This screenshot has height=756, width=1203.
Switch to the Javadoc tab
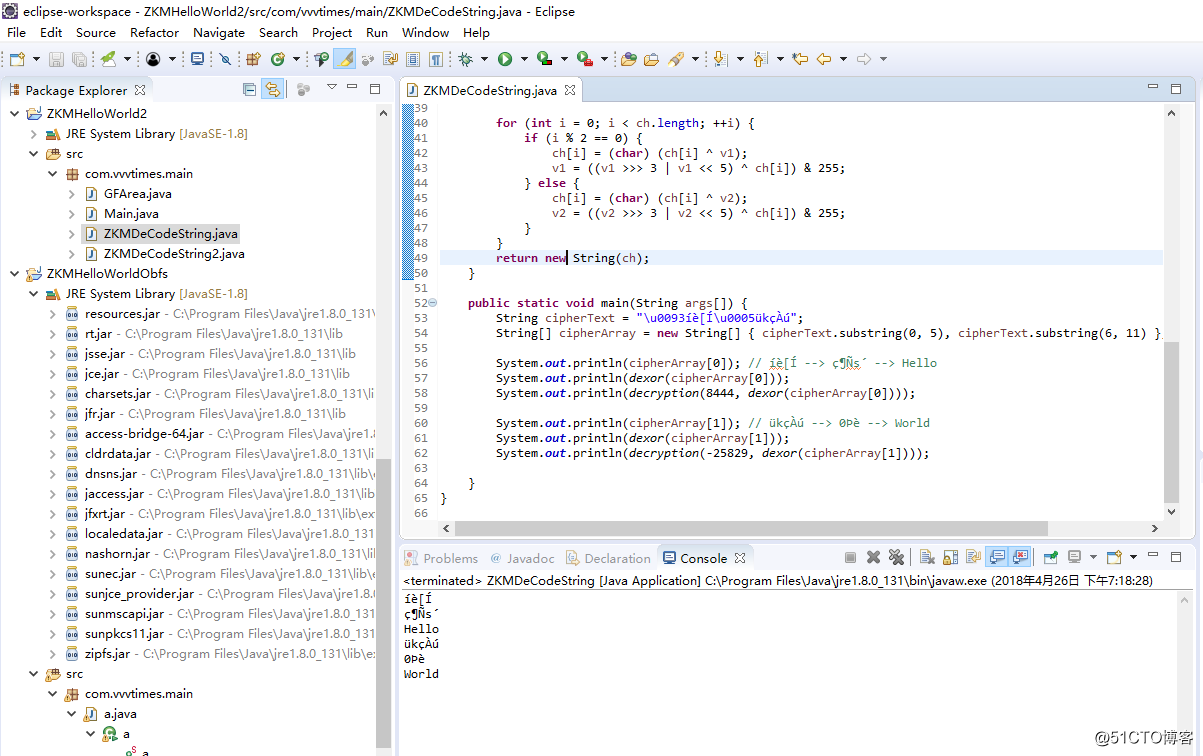pos(521,558)
